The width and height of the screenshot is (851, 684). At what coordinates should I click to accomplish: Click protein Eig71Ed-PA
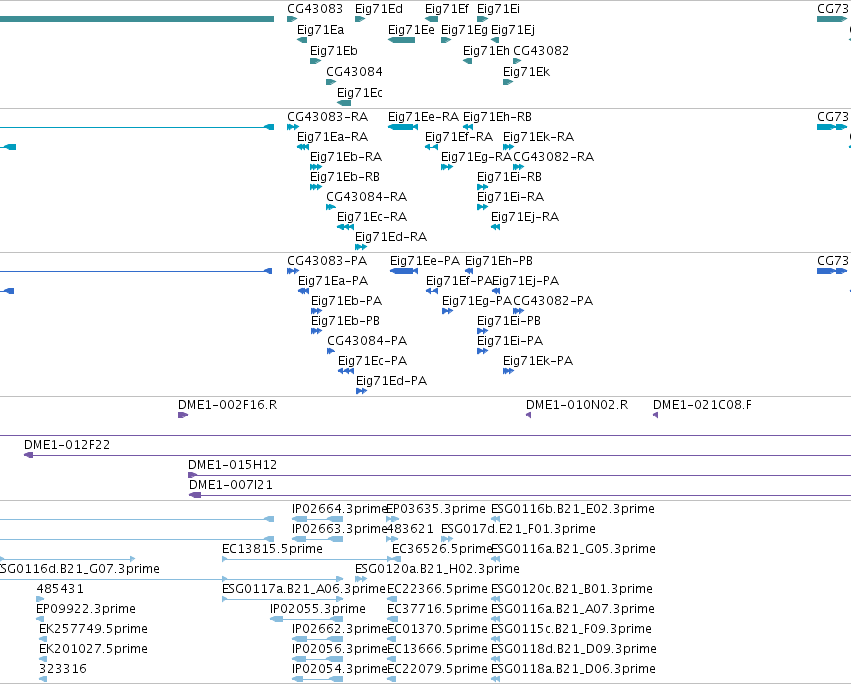pos(391,381)
